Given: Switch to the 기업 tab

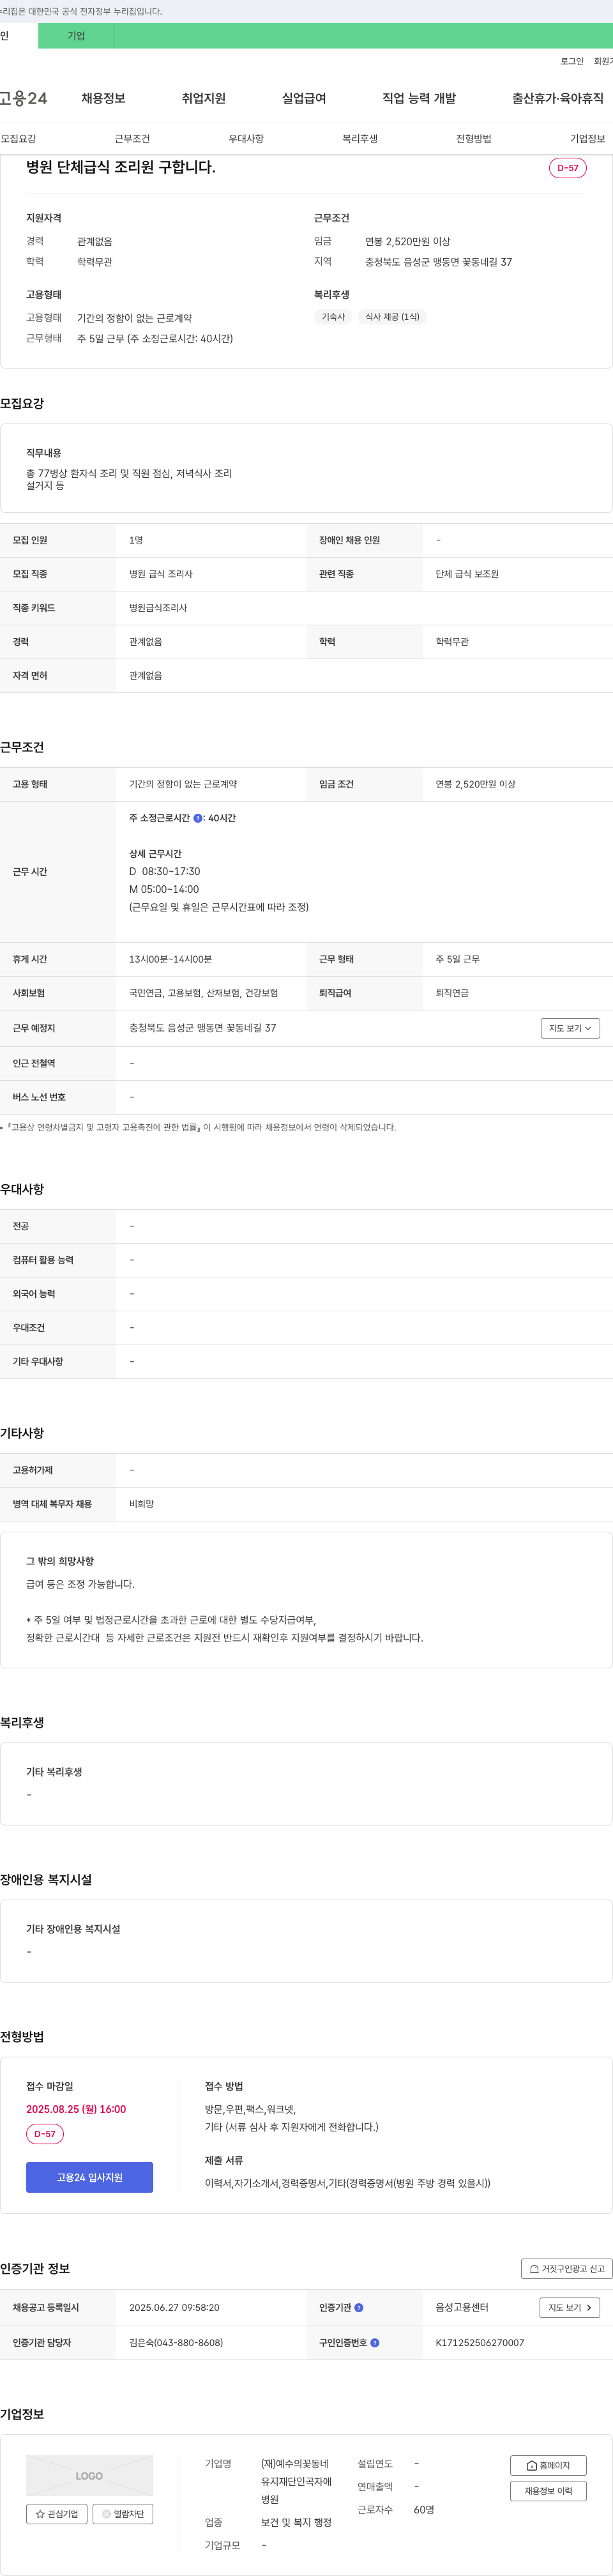Looking at the screenshot, I should point(76,36).
